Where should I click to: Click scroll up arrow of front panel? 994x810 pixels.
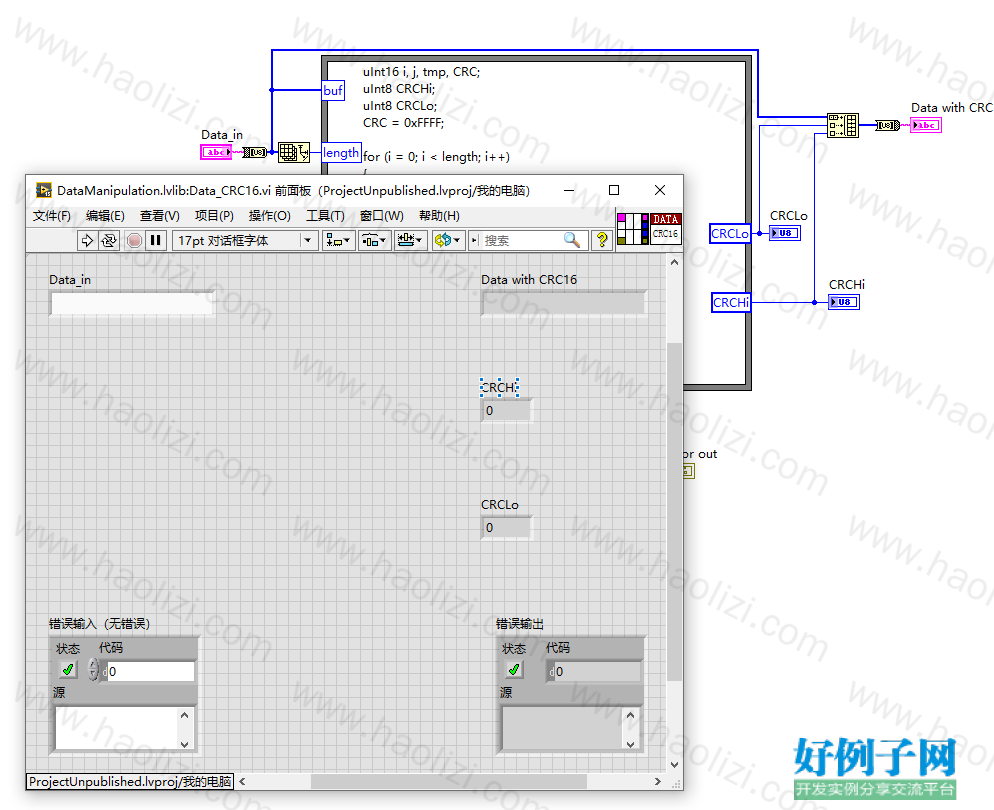click(674, 262)
